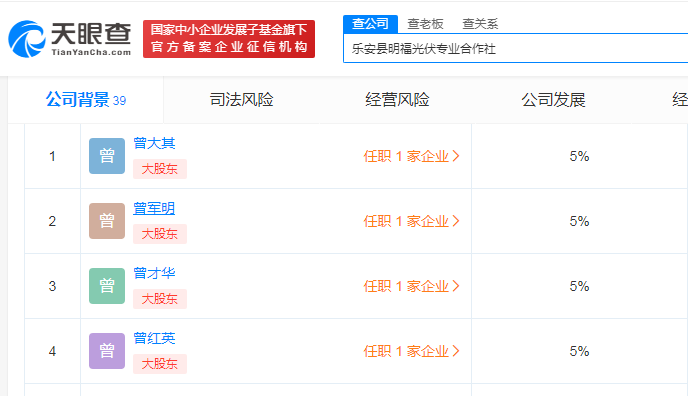Click the company search input field
This screenshot has width=688, height=396.
(x=516, y=48)
